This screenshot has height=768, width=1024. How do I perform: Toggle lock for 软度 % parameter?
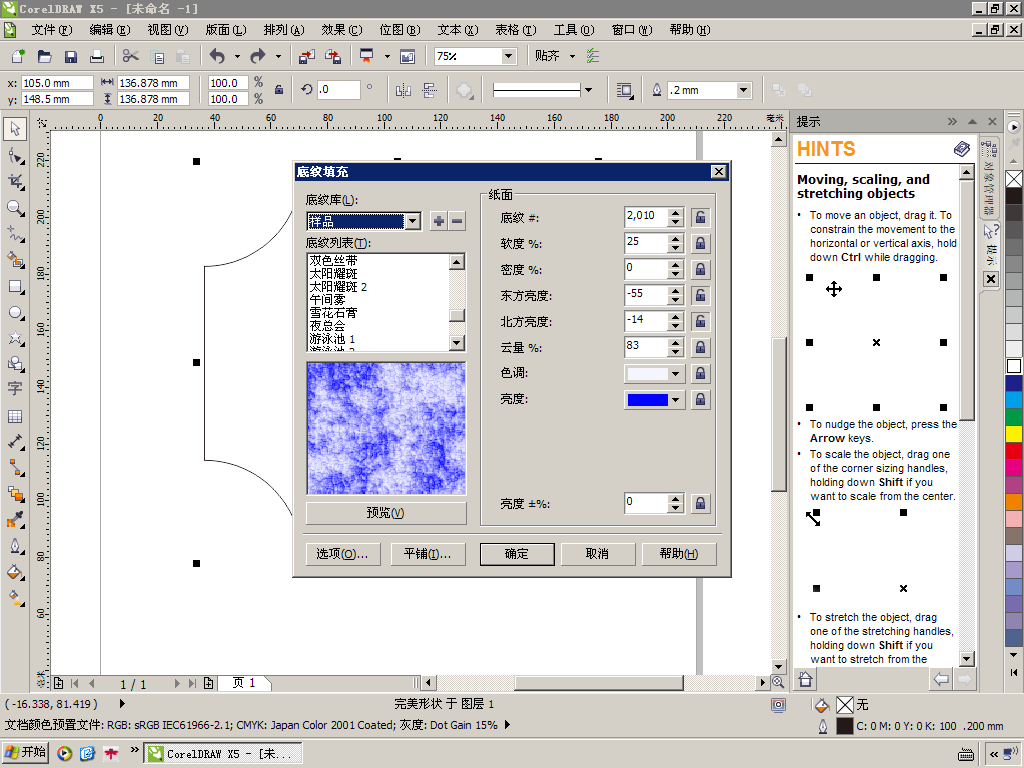pyautogui.click(x=700, y=243)
